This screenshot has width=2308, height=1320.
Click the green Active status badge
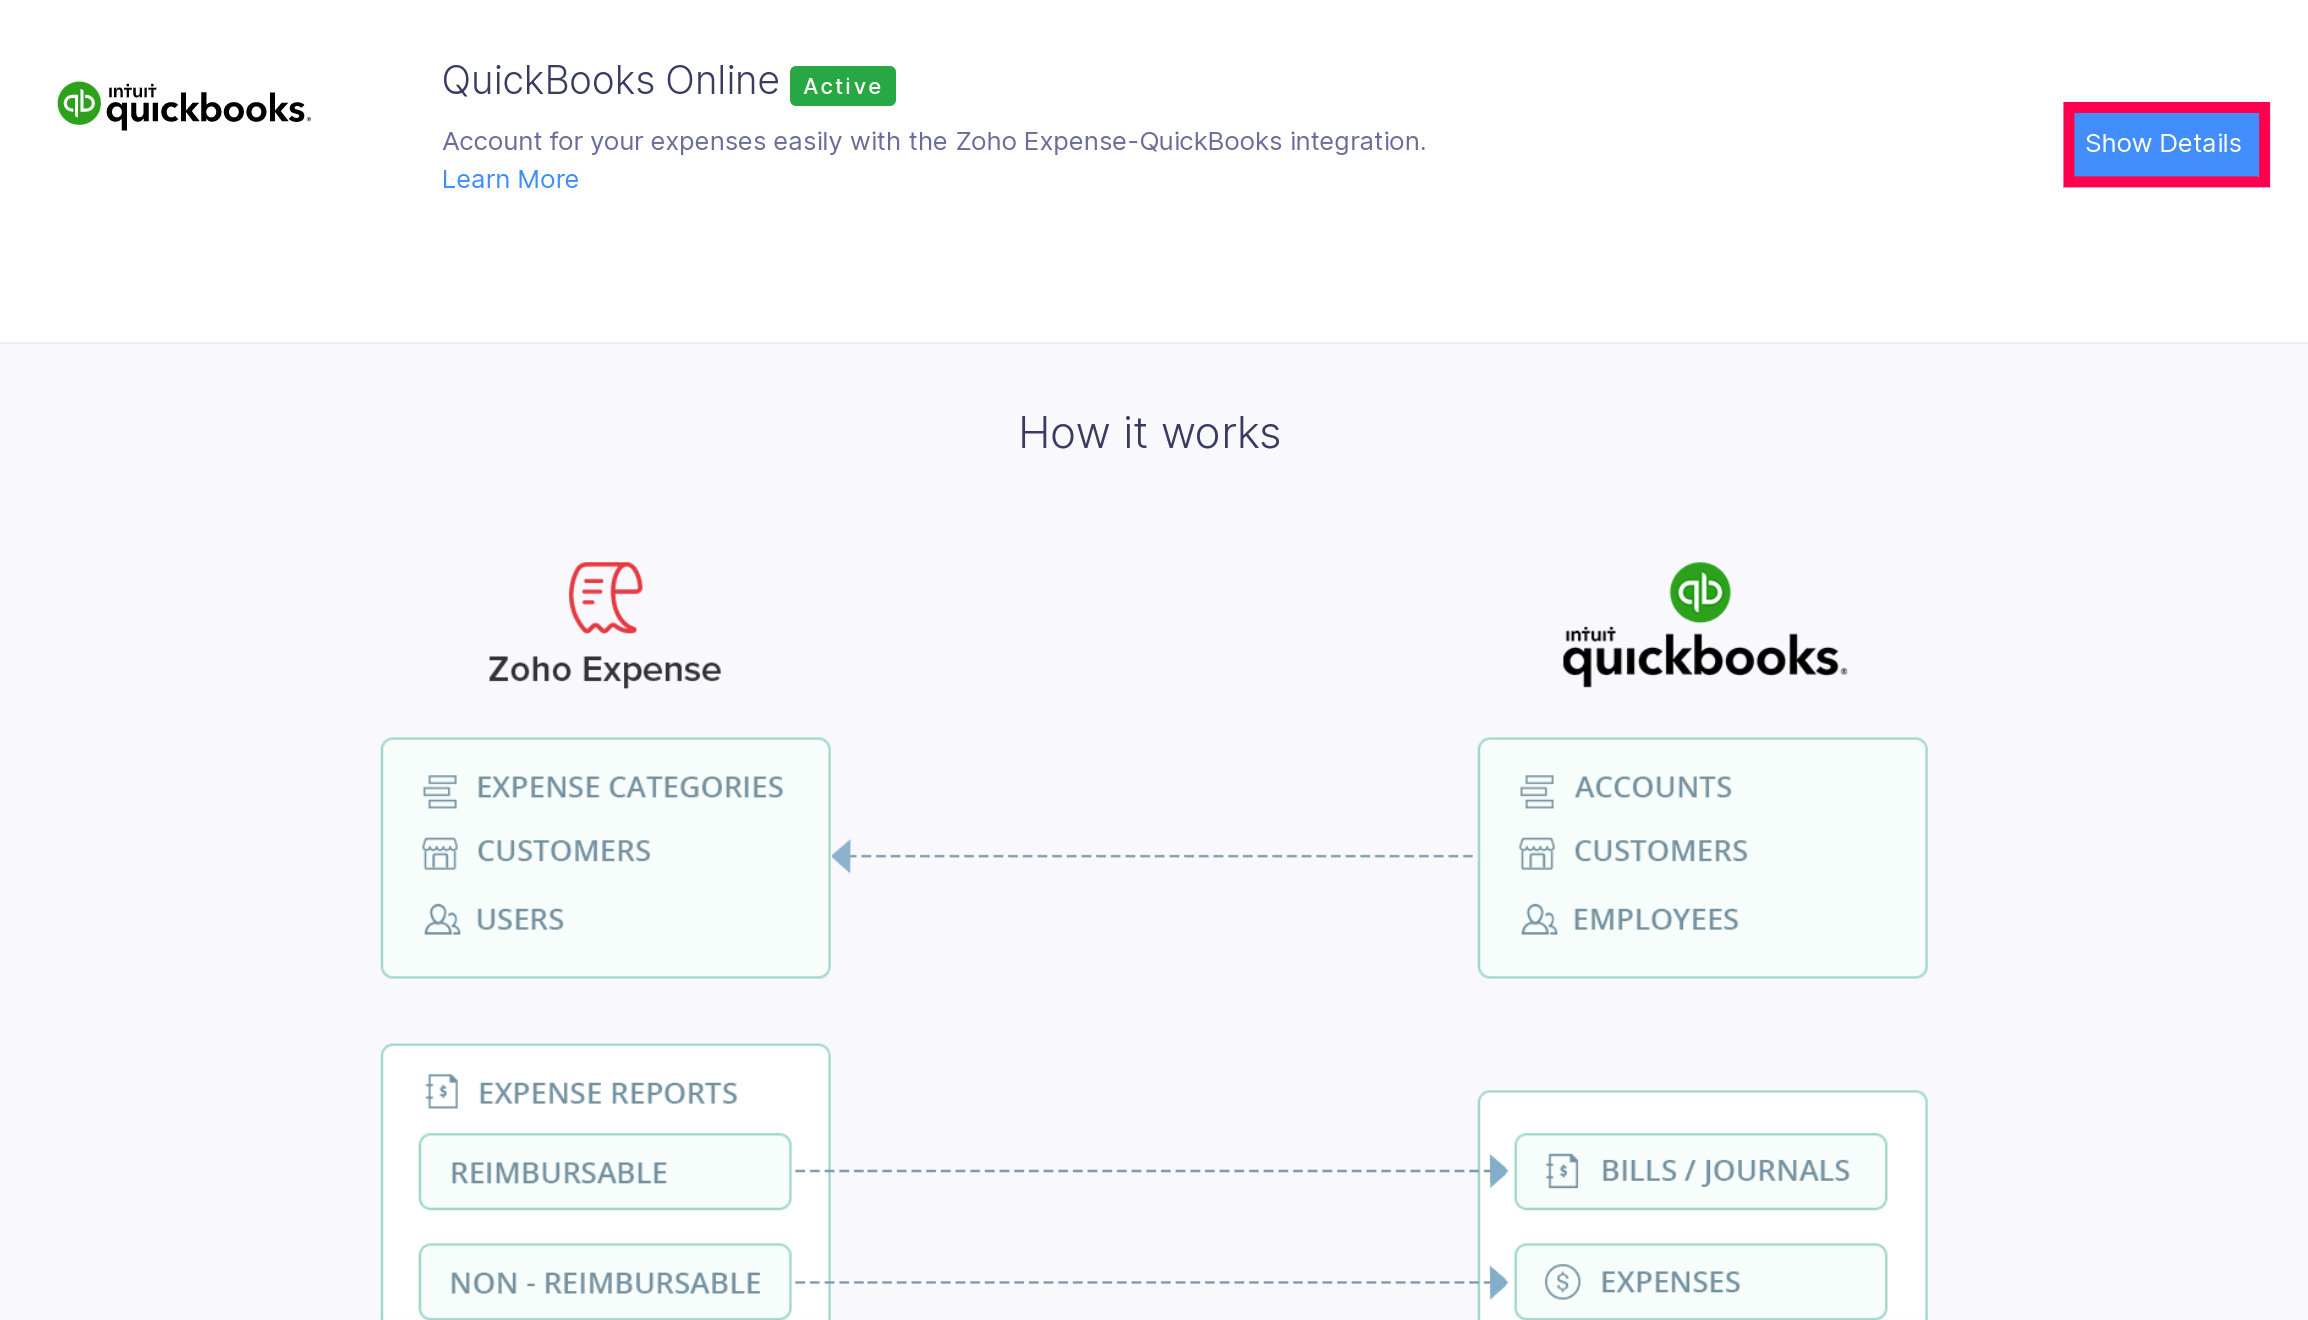842,86
